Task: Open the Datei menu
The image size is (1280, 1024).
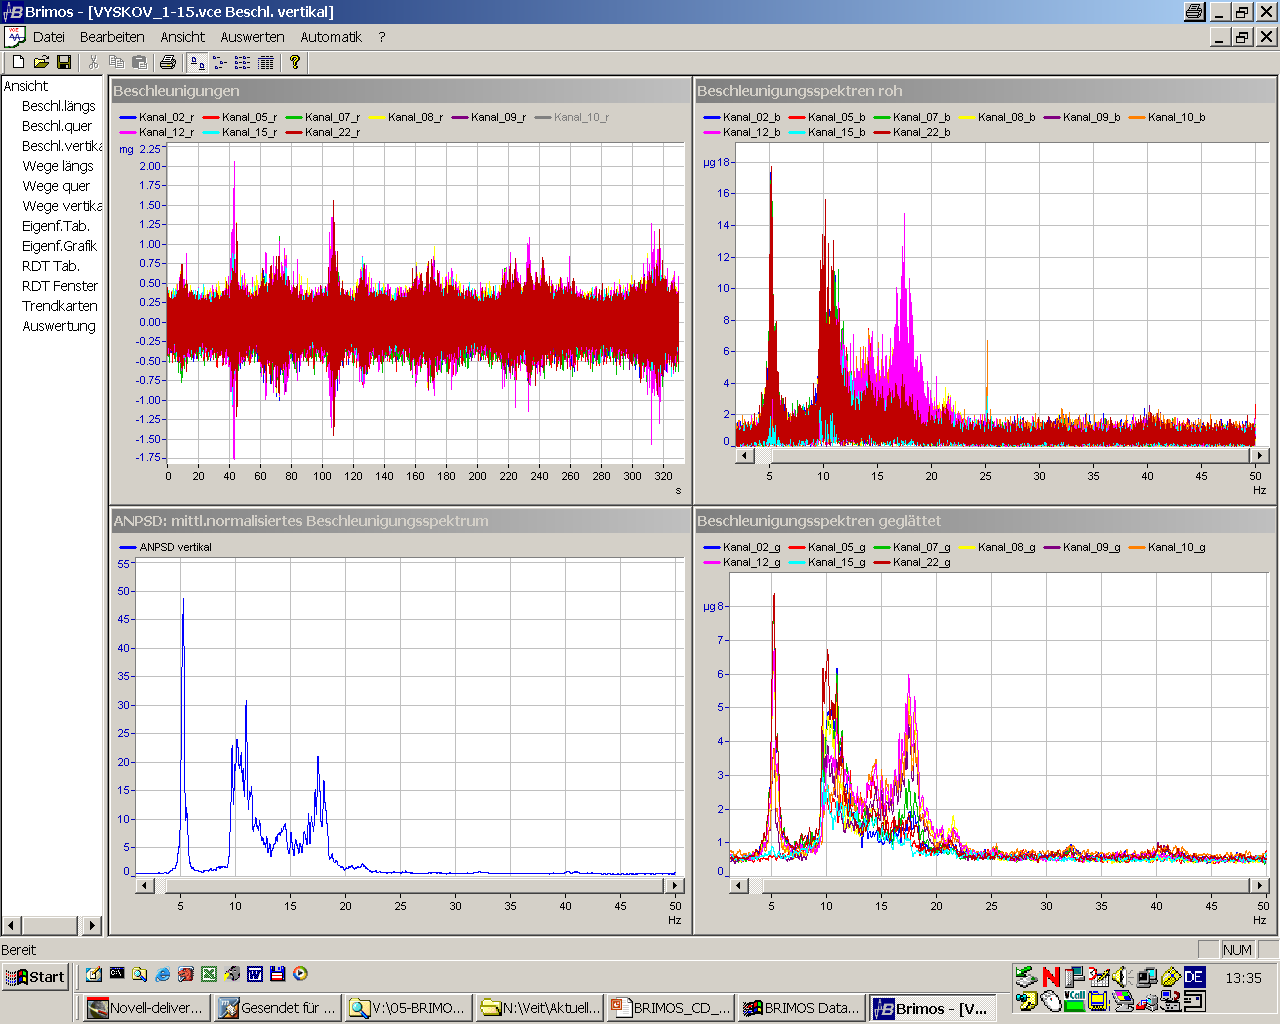Action: coord(49,37)
